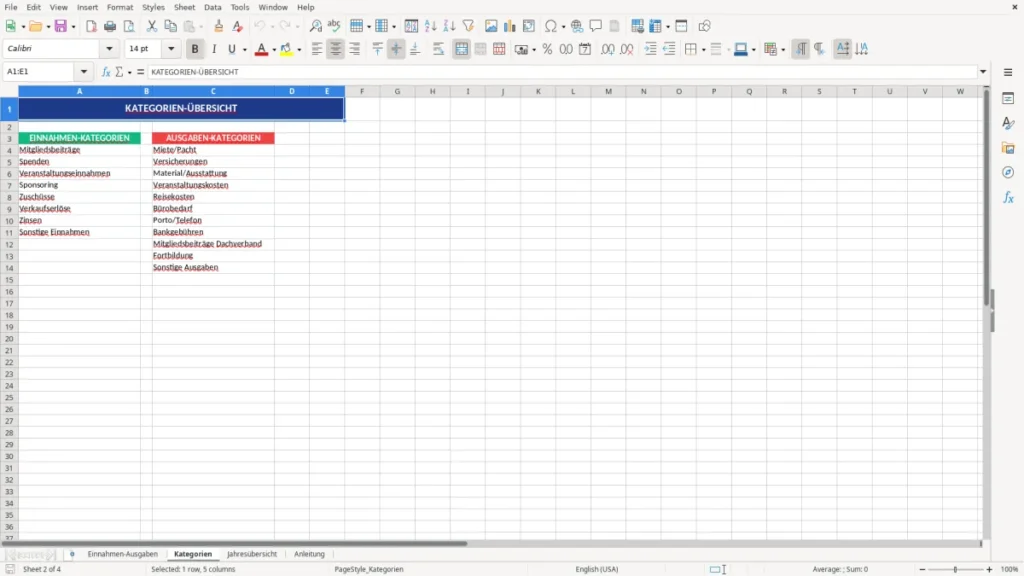The width and height of the screenshot is (1024, 576).
Task: Add a decimal place
Action: coord(607,49)
